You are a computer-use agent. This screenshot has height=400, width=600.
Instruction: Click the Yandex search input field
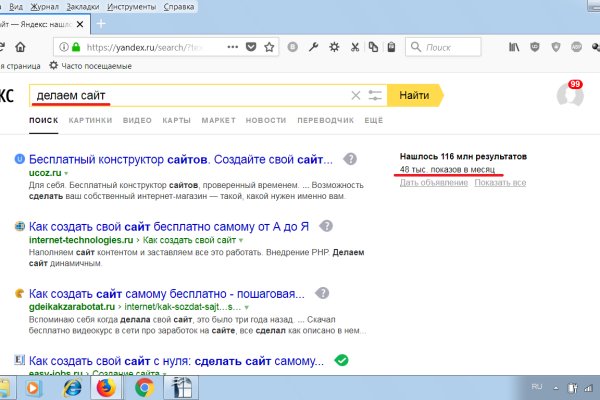[x=190, y=96]
